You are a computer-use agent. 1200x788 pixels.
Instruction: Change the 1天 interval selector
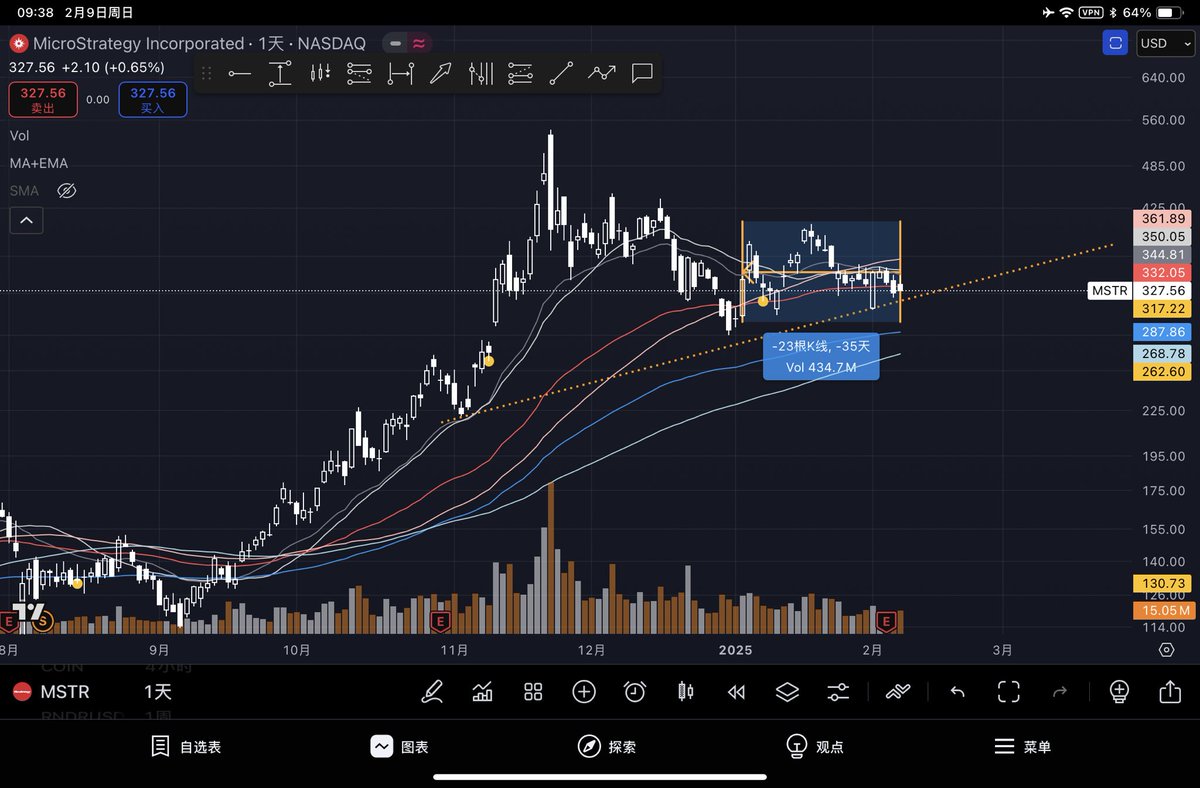pos(158,692)
